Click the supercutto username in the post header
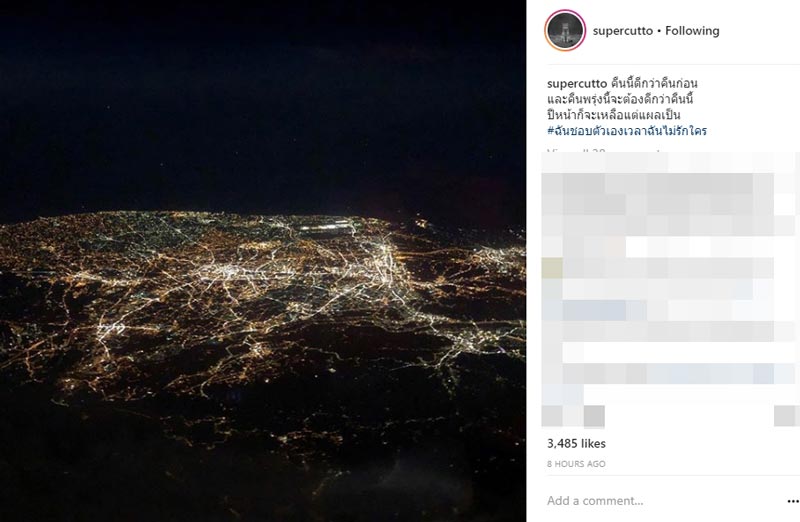Screen dimensions: 800x522 click(622, 31)
